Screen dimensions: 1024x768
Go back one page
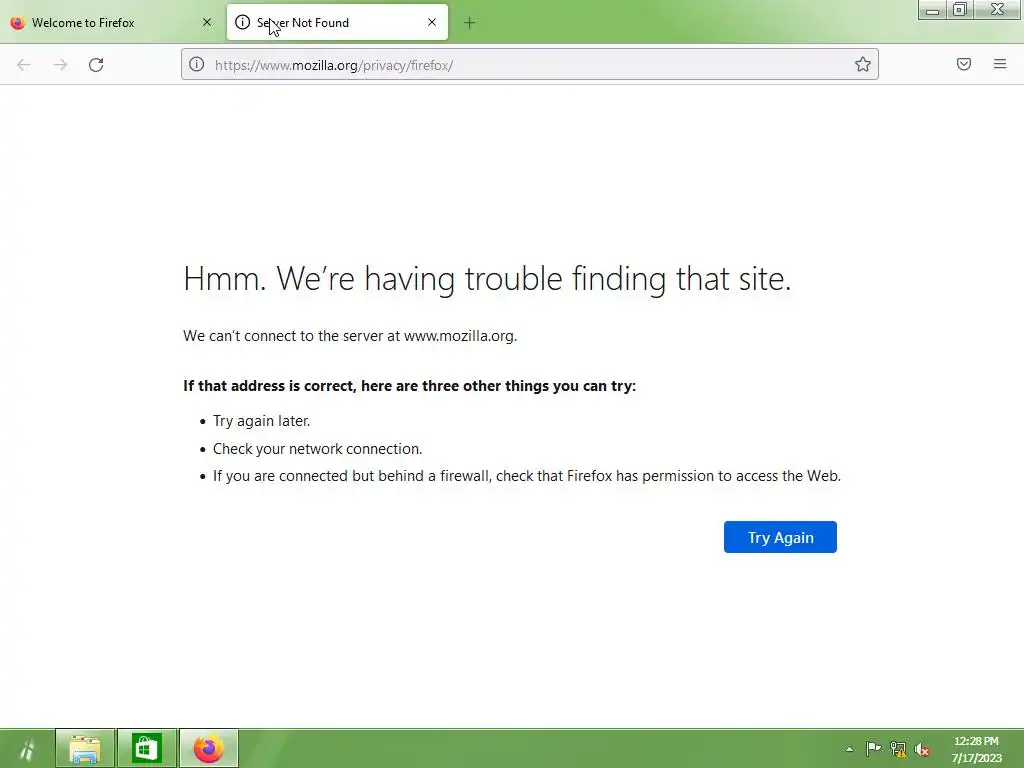(x=24, y=65)
